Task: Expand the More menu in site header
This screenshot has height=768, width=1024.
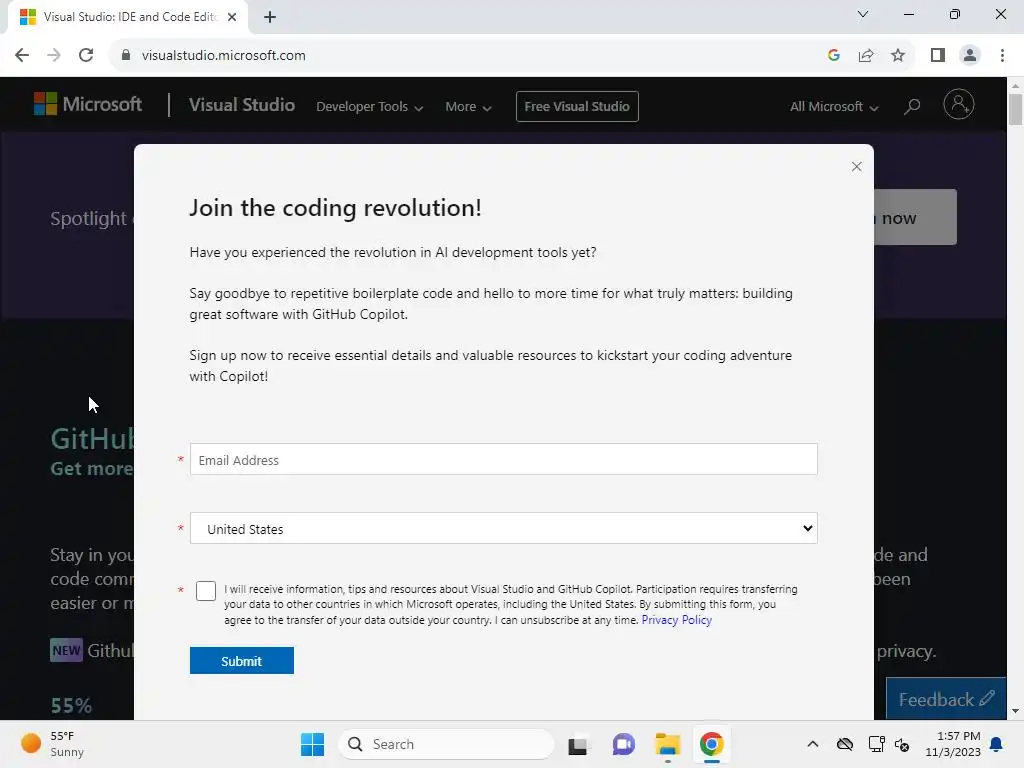Action: click(468, 106)
